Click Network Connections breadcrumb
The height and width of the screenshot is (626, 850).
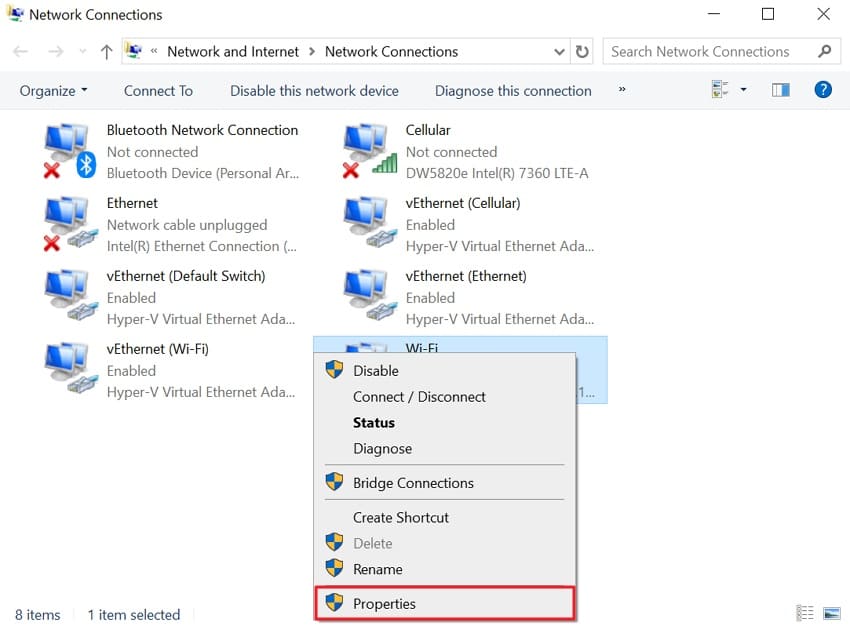click(x=391, y=51)
